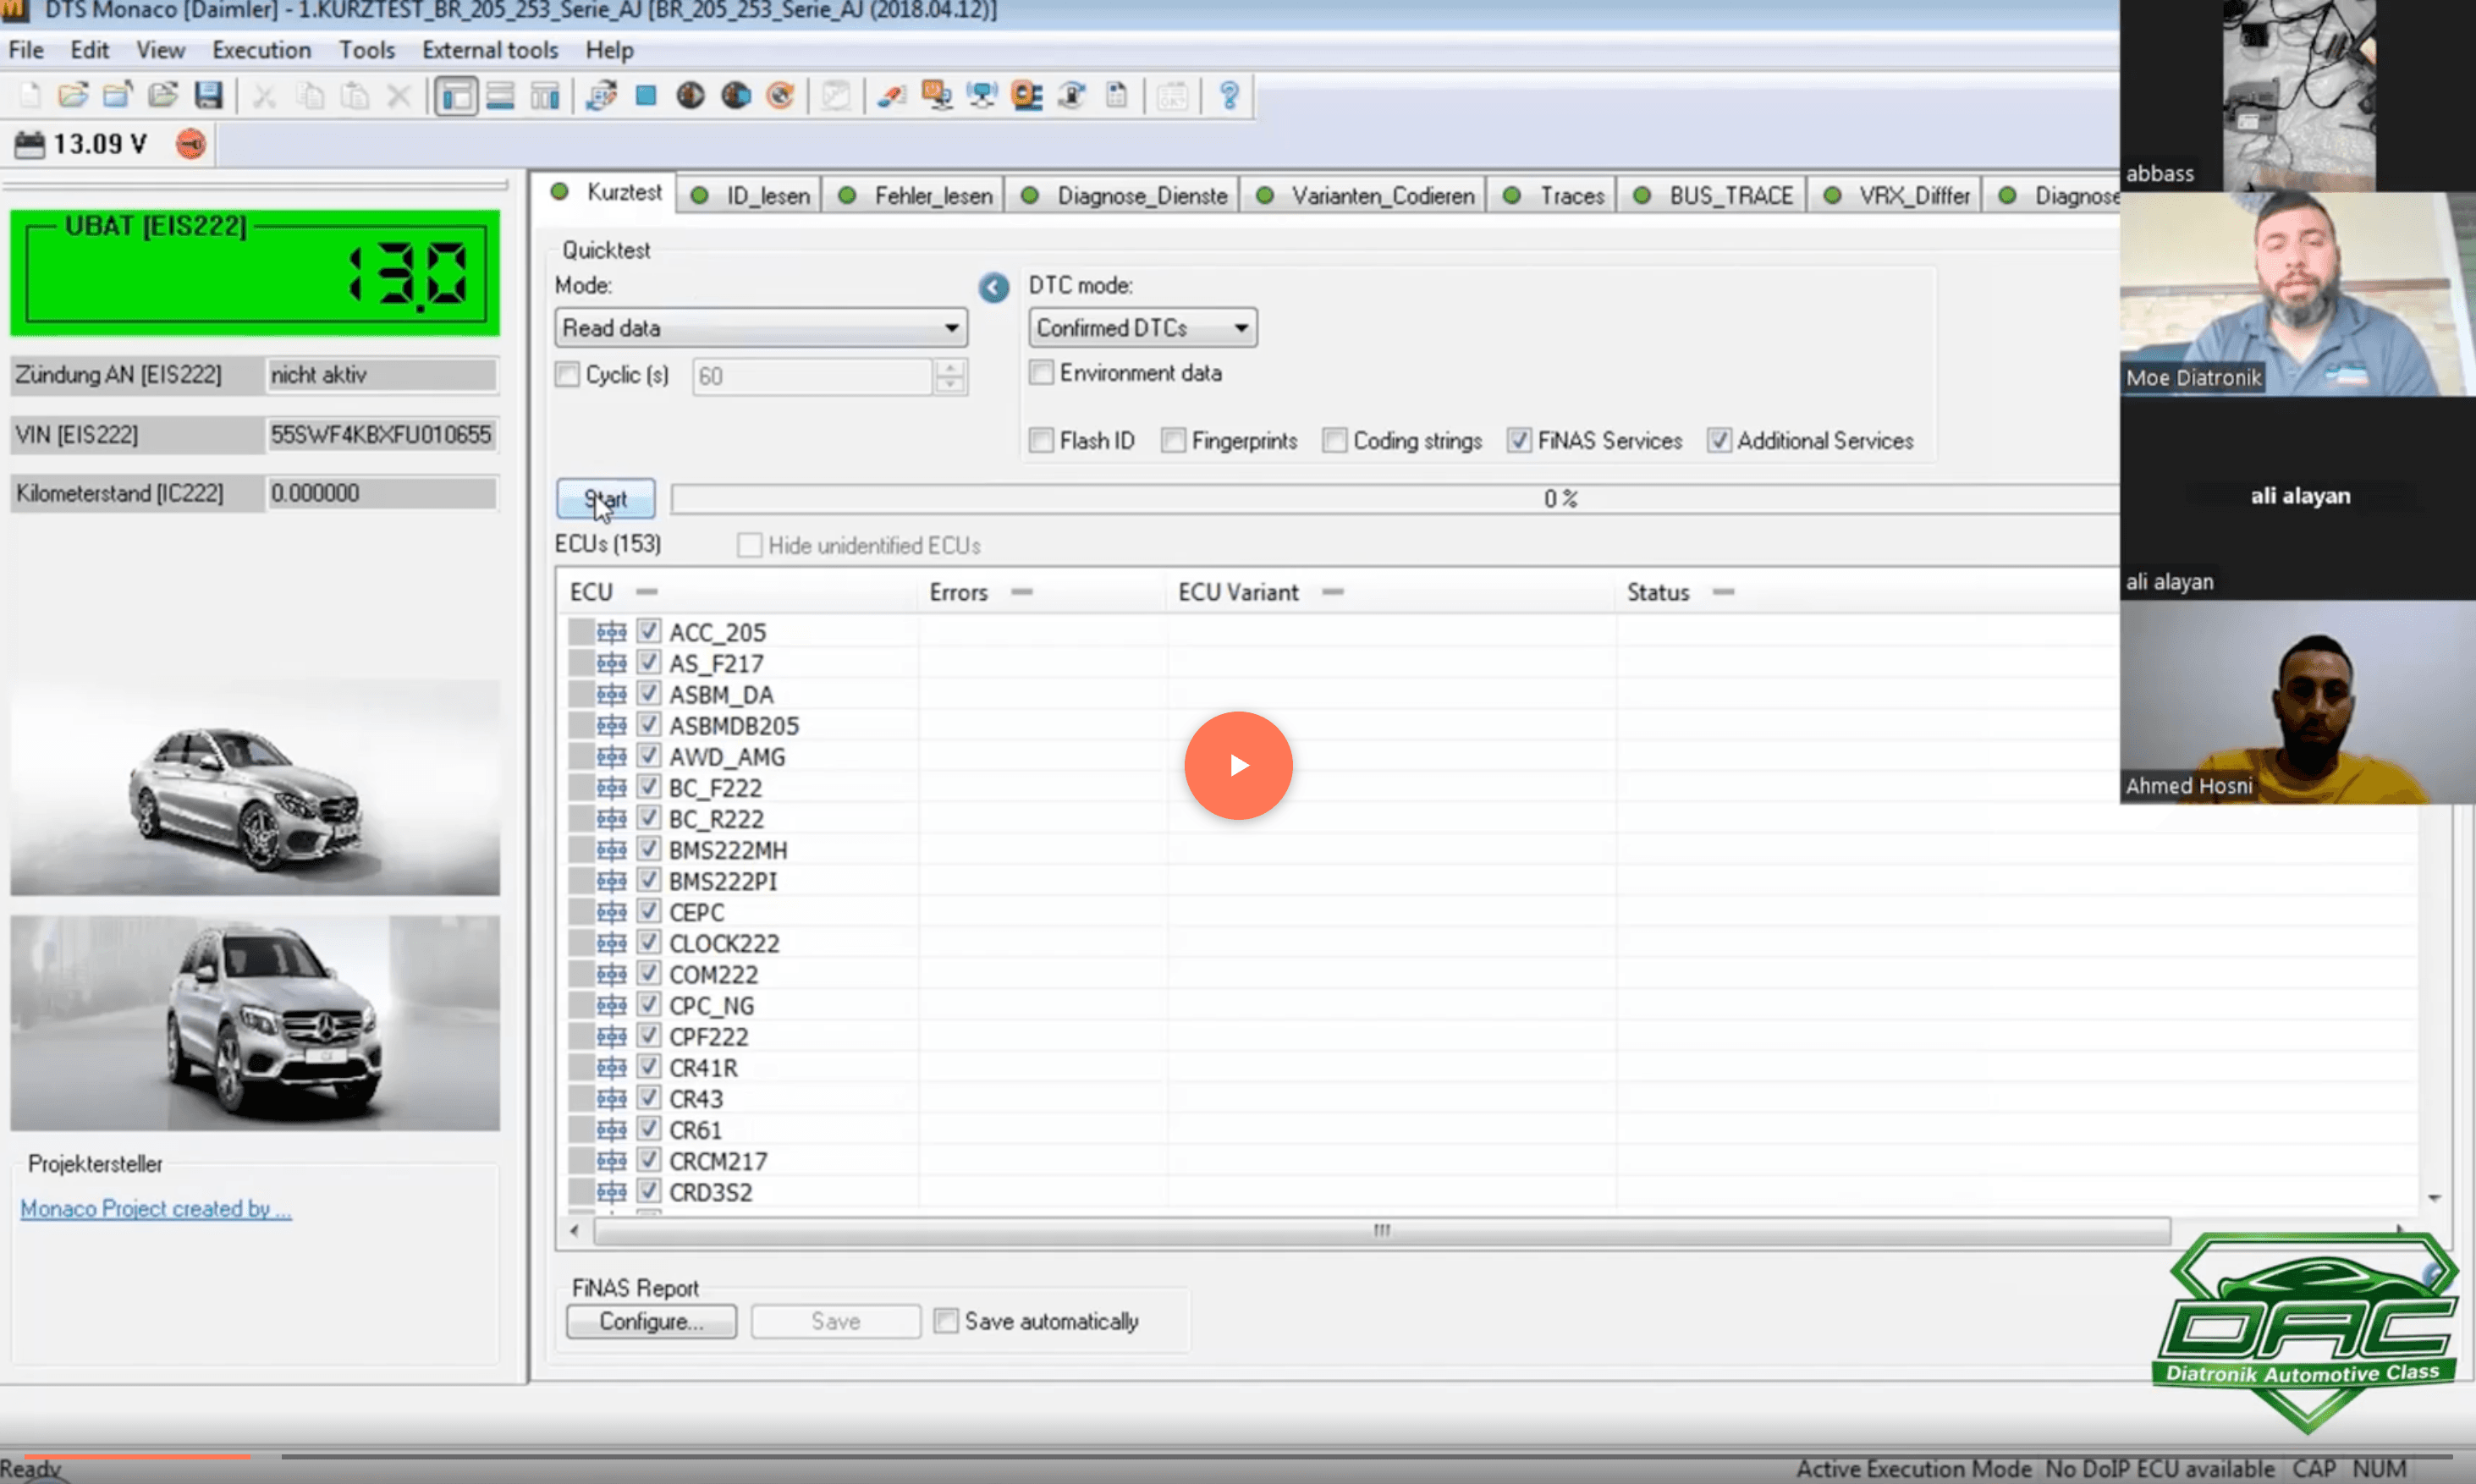Click the Start quicktest button
The image size is (2476, 1484).
[605, 499]
